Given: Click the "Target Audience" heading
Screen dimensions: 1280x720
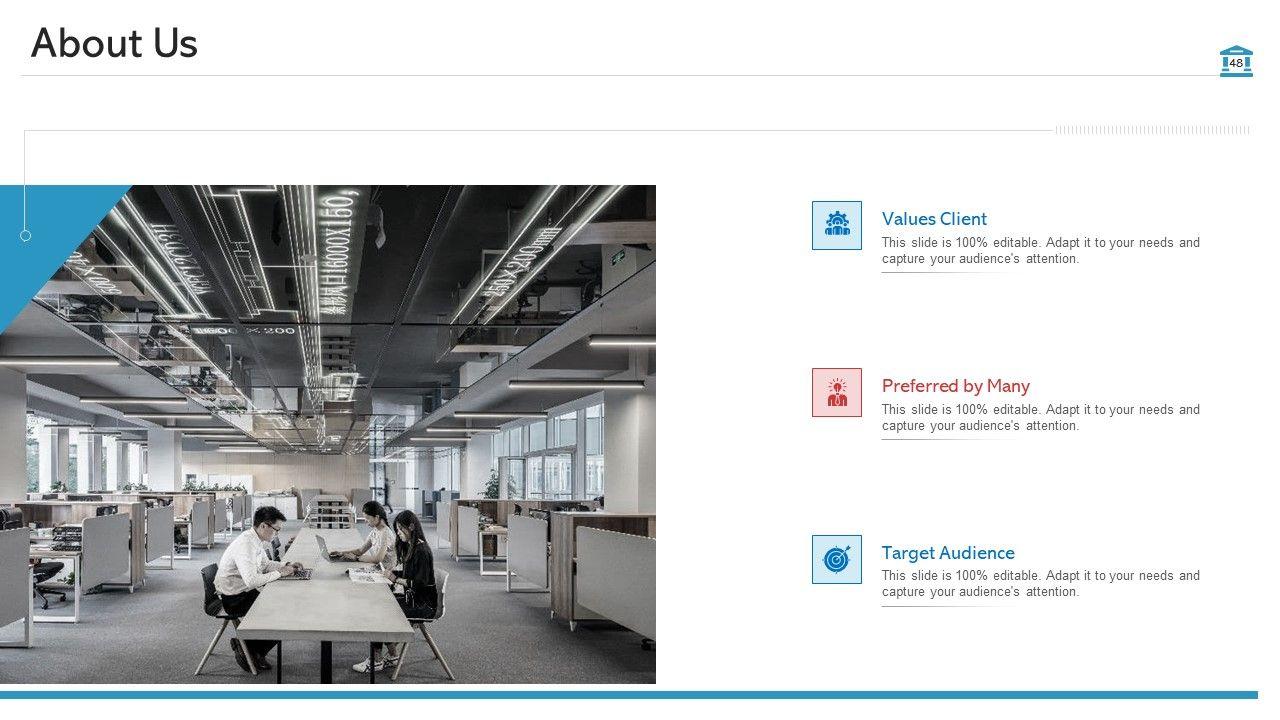Looking at the screenshot, I should coord(947,553).
